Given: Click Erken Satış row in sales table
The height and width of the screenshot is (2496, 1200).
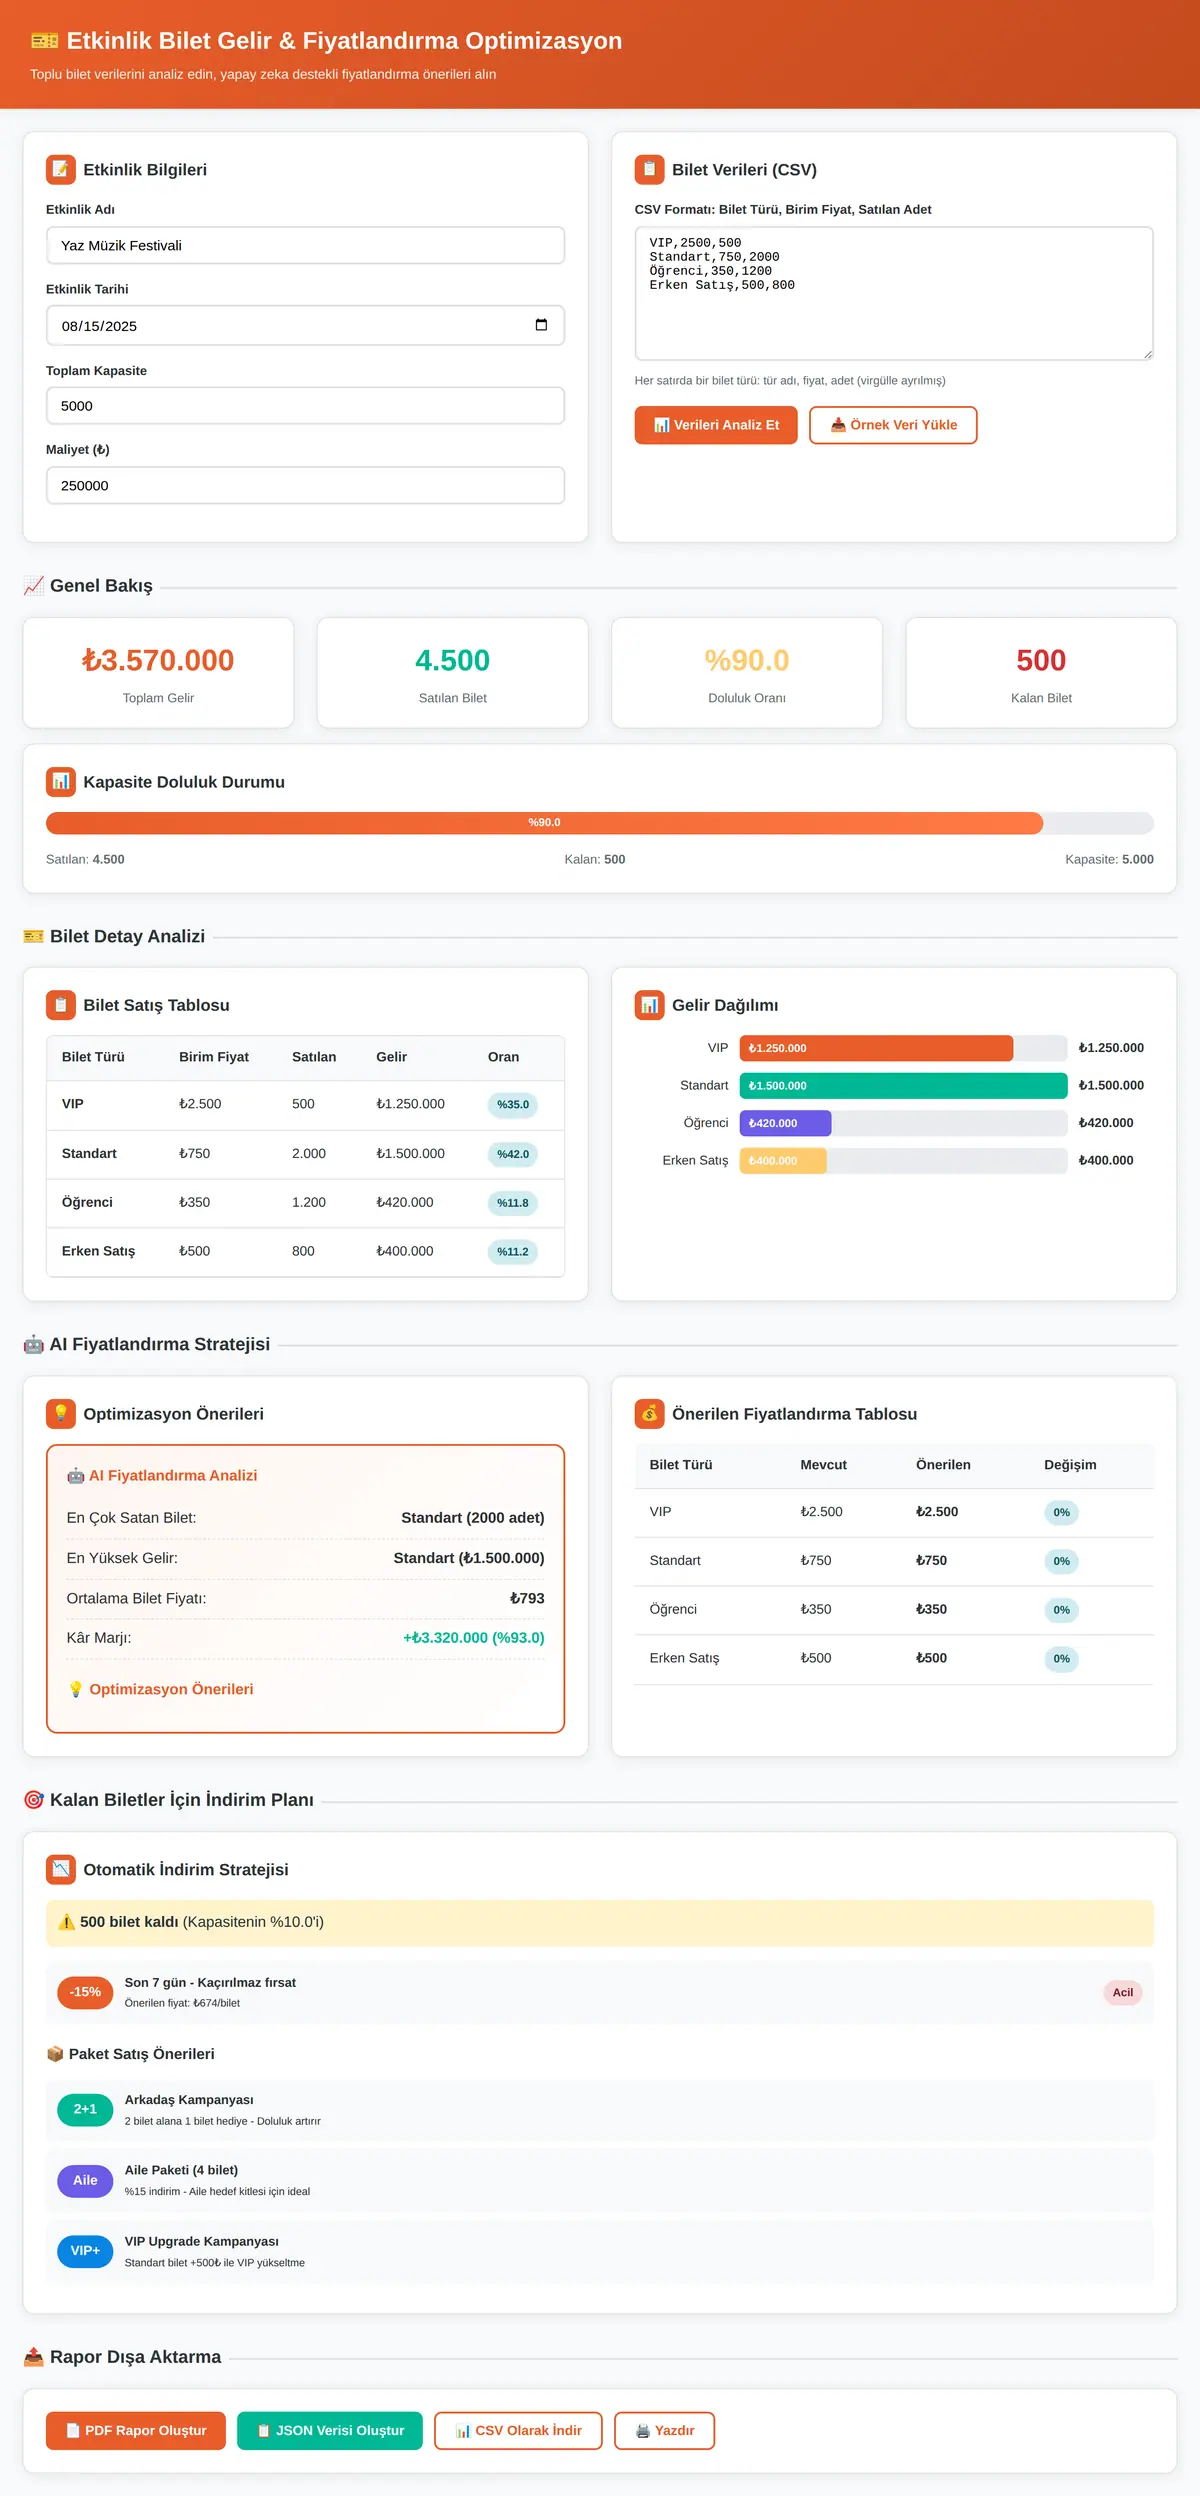Looking at the screenshot, I should (305, 1252).
